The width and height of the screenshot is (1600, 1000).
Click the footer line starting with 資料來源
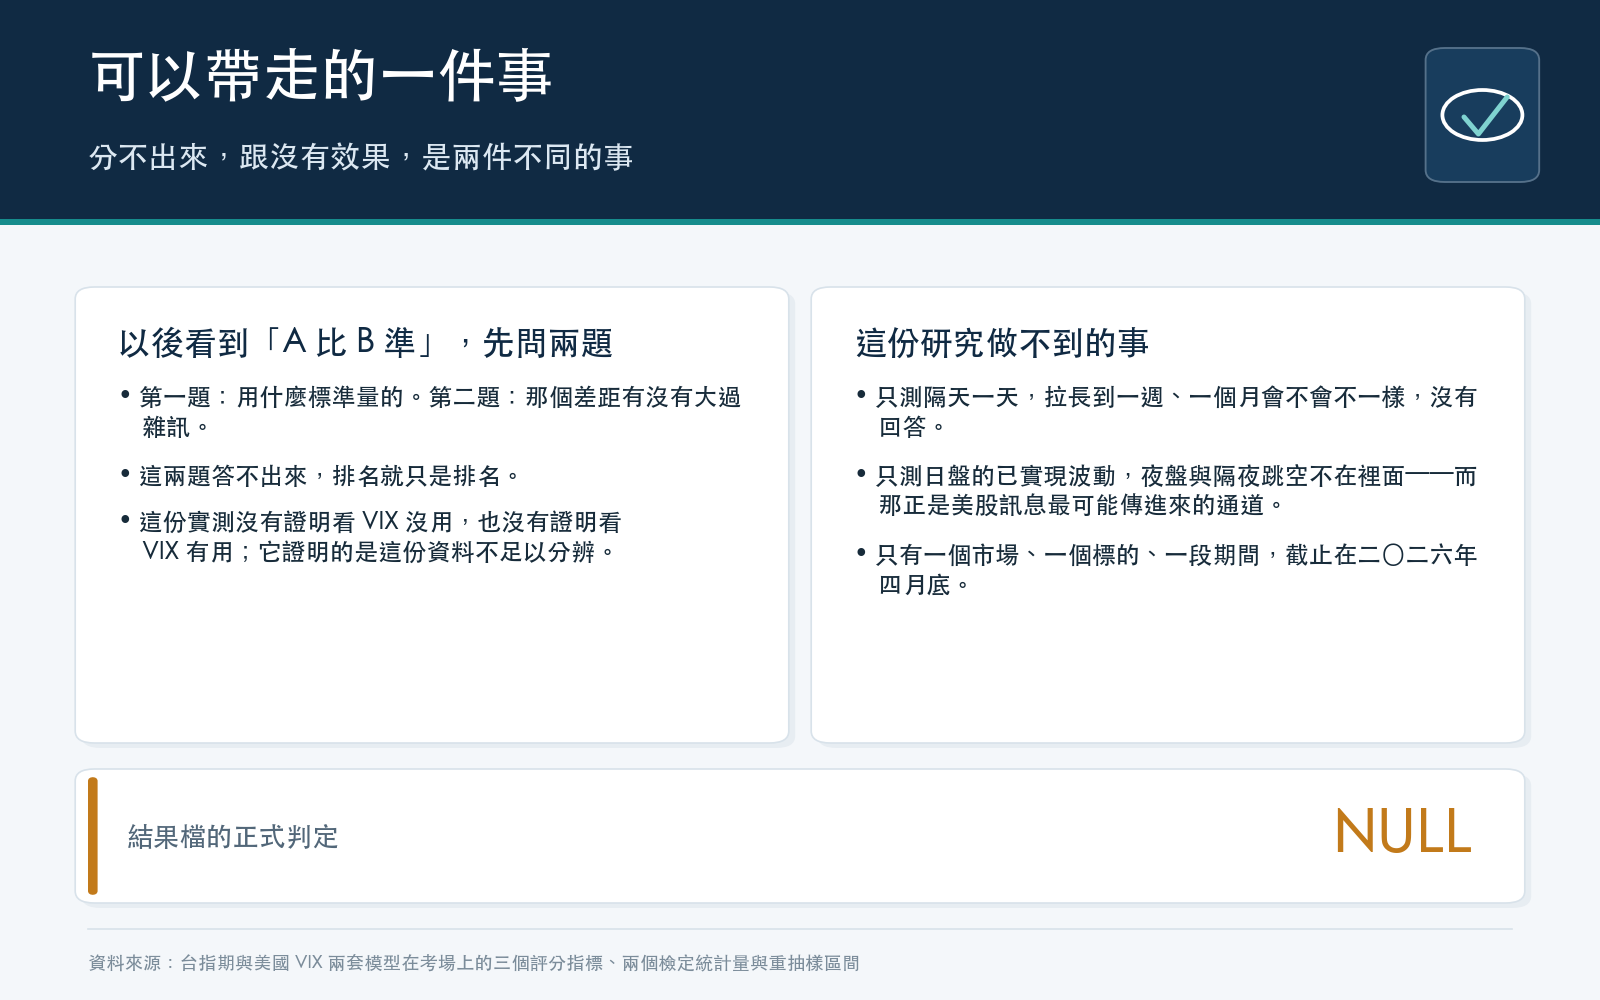click(474, 963)
